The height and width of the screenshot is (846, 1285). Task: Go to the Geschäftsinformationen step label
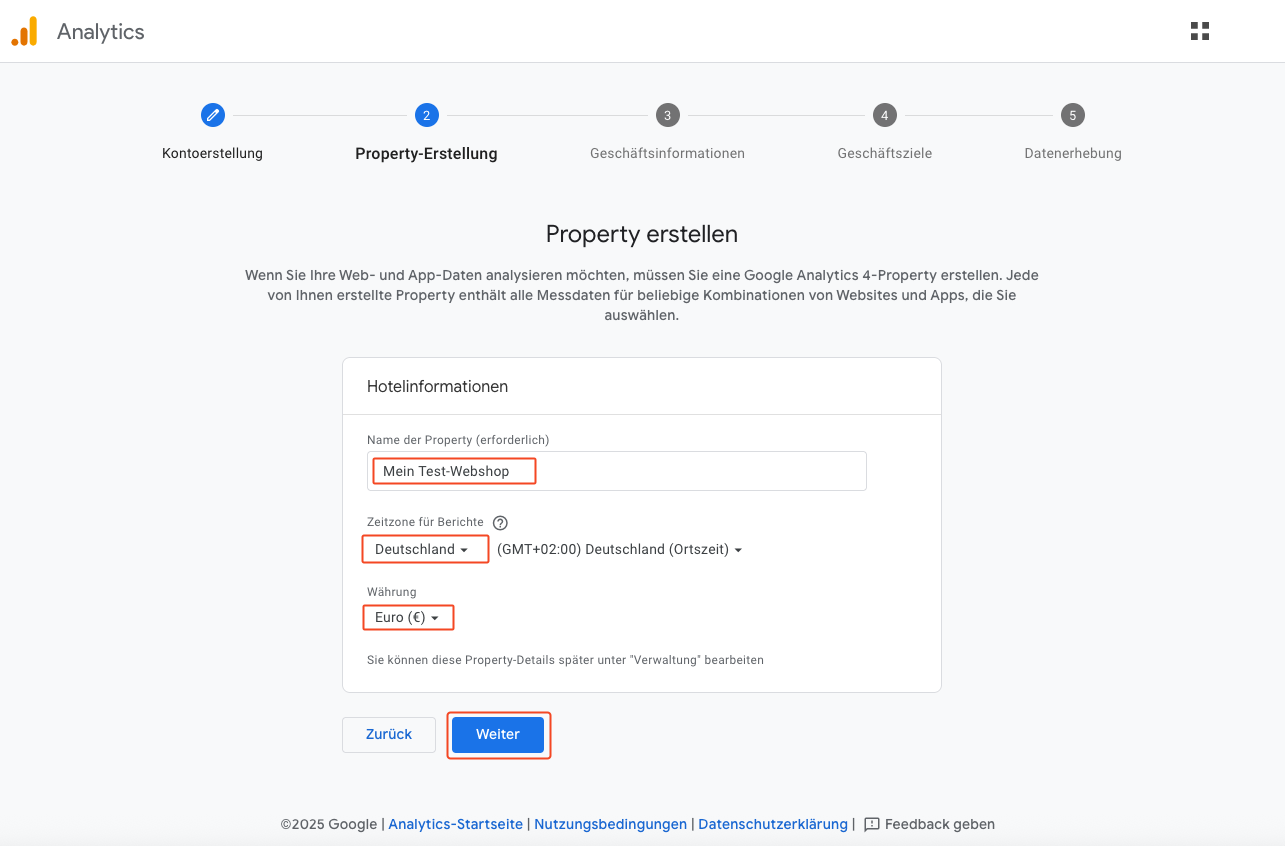pos(667,153)
